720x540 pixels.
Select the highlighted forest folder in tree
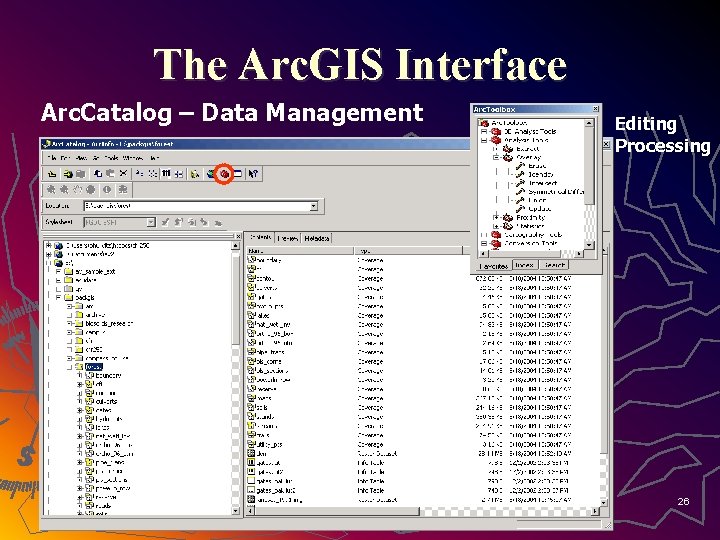tap(94, 366)
